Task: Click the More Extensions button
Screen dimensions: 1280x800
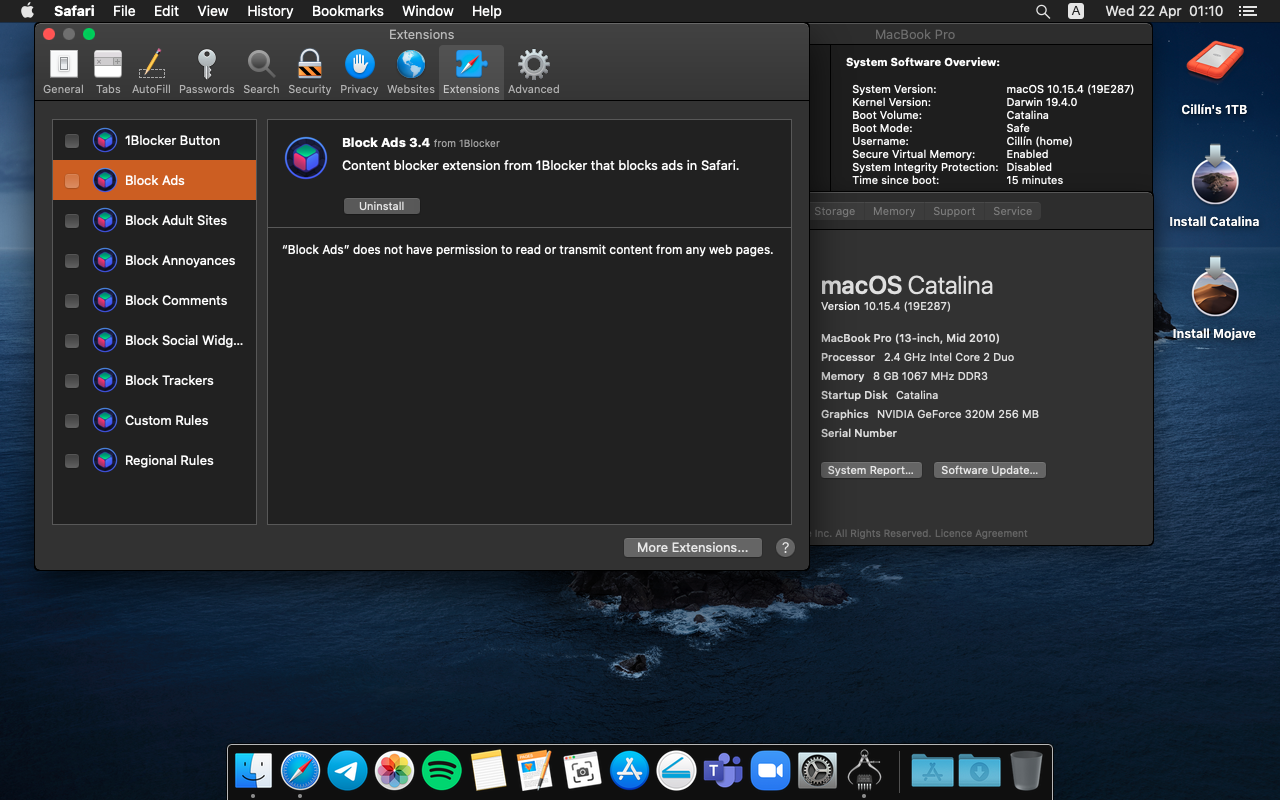Action: click(692, 547)
